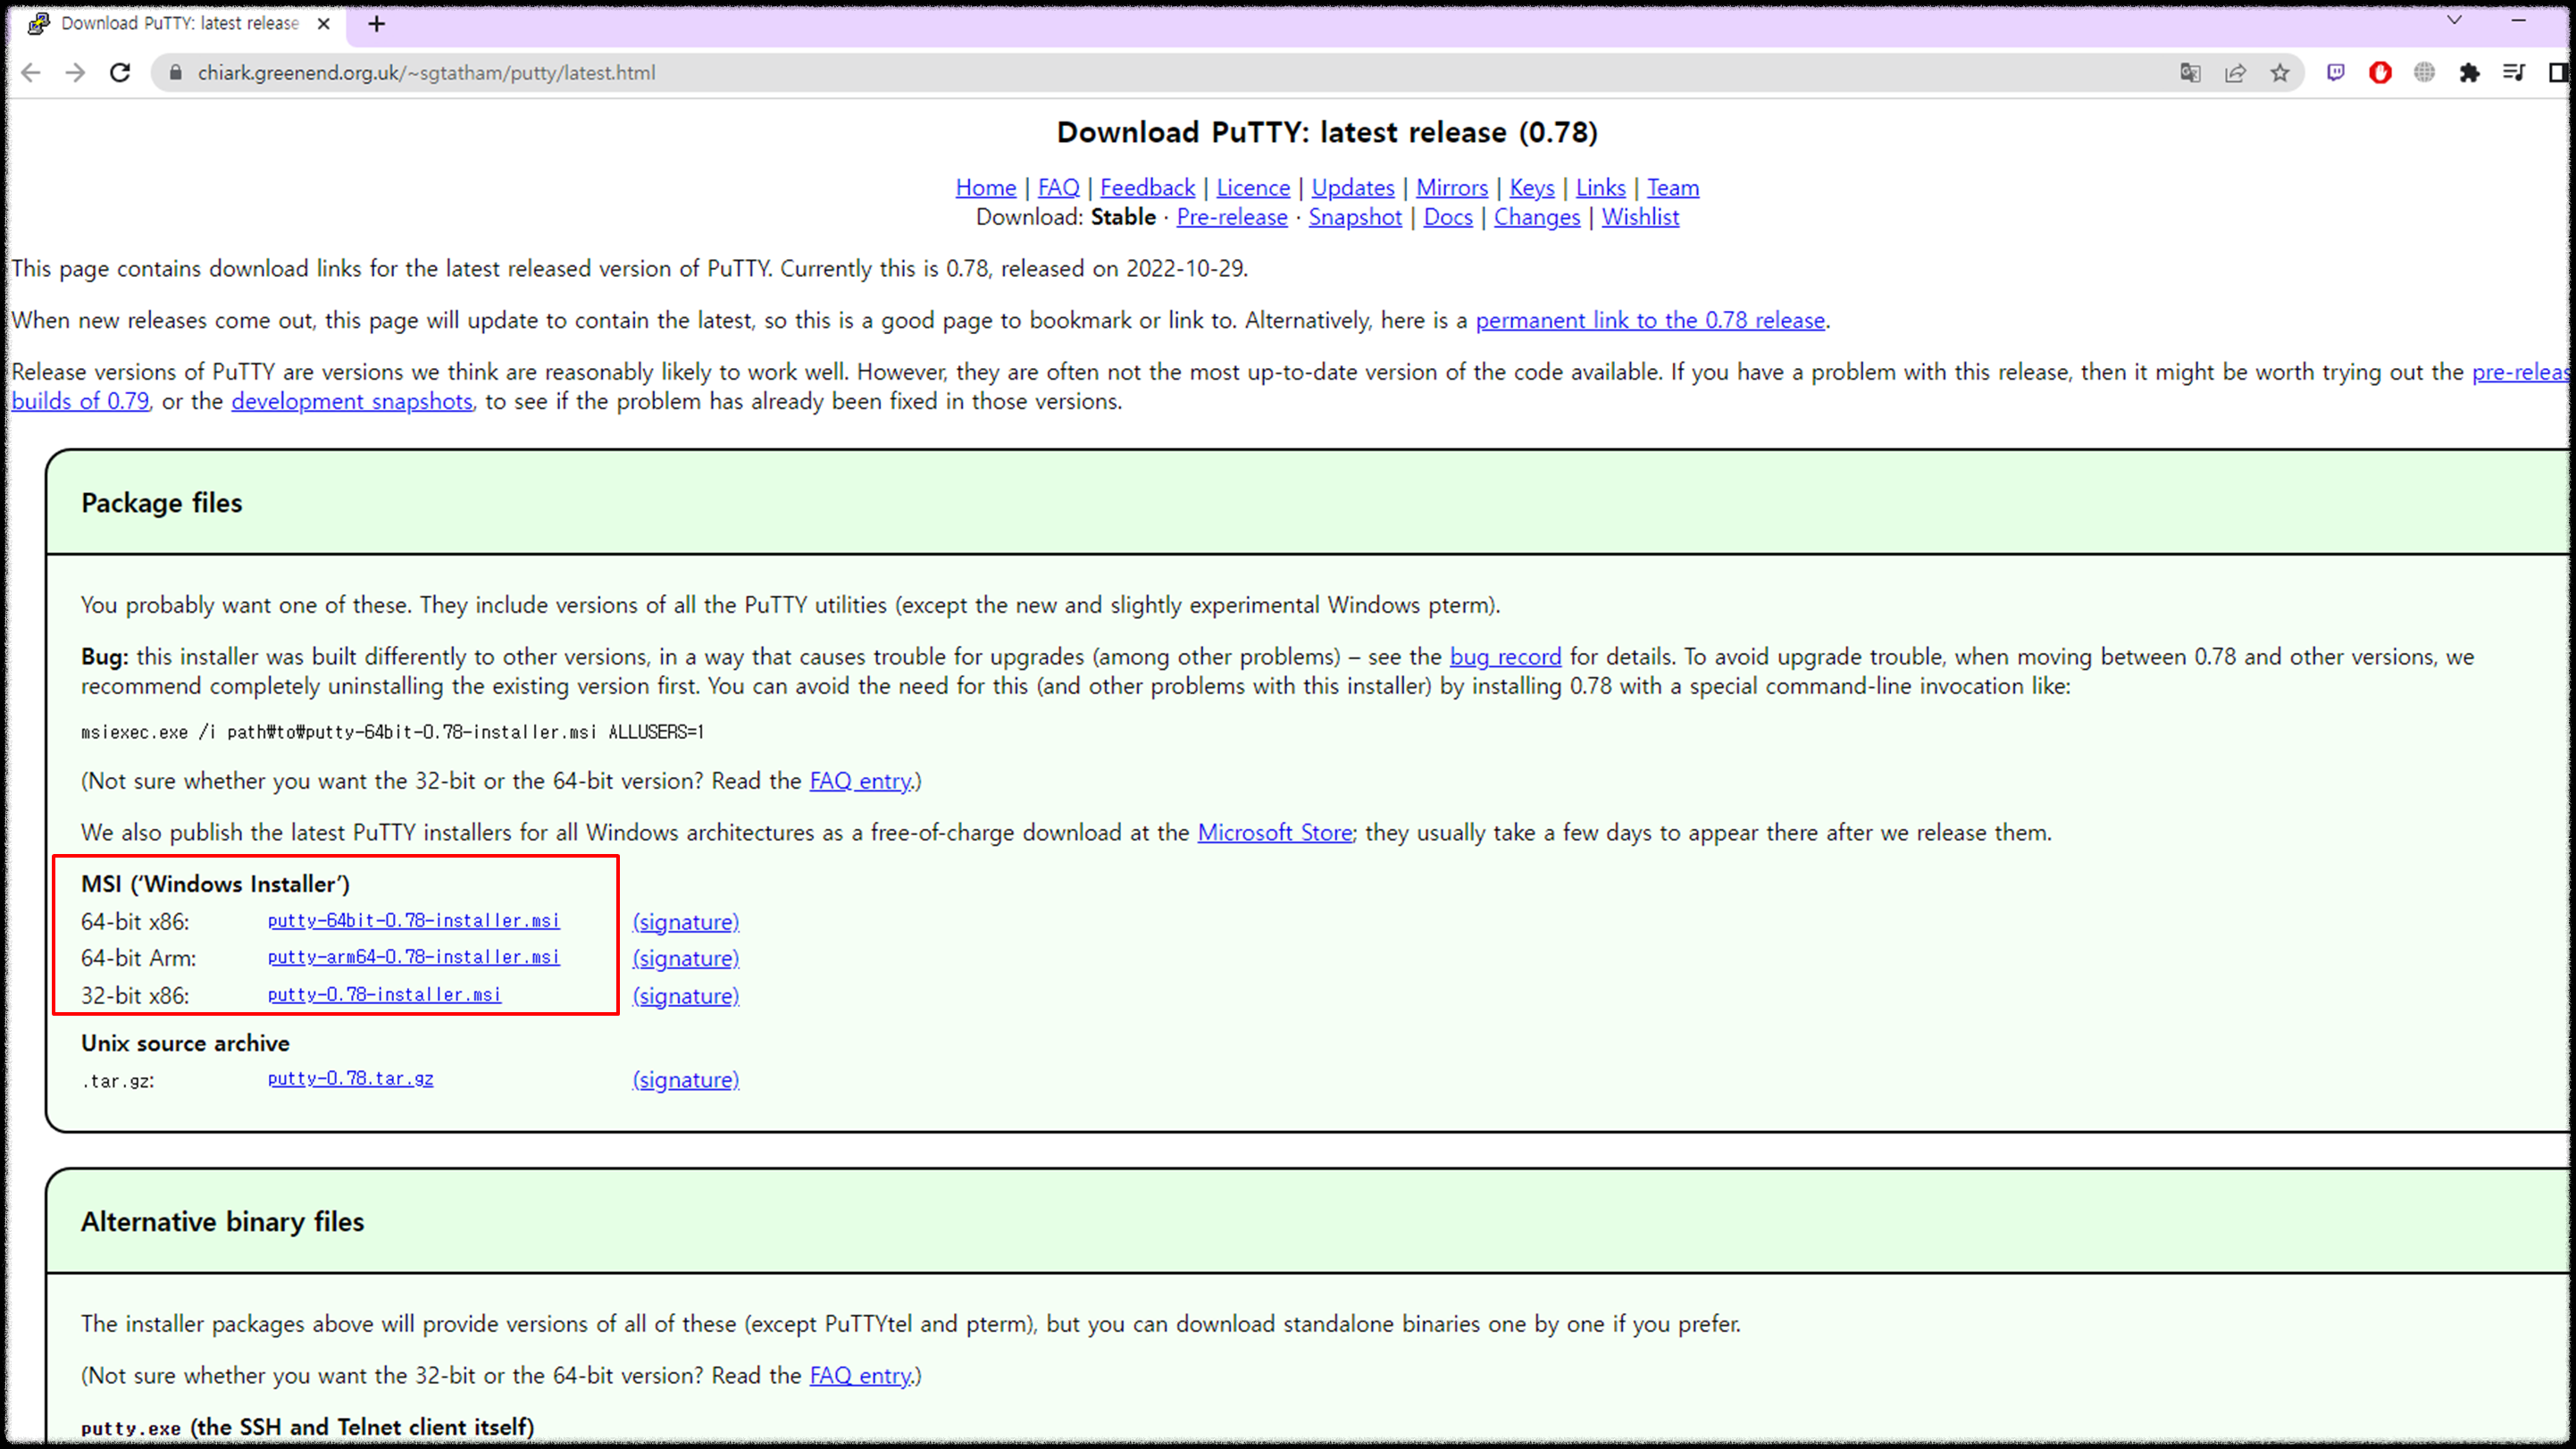Viewport: 2576px width, 1449px height.
Task: Open the Links navigation link
Action: [x=1601, y=188]
